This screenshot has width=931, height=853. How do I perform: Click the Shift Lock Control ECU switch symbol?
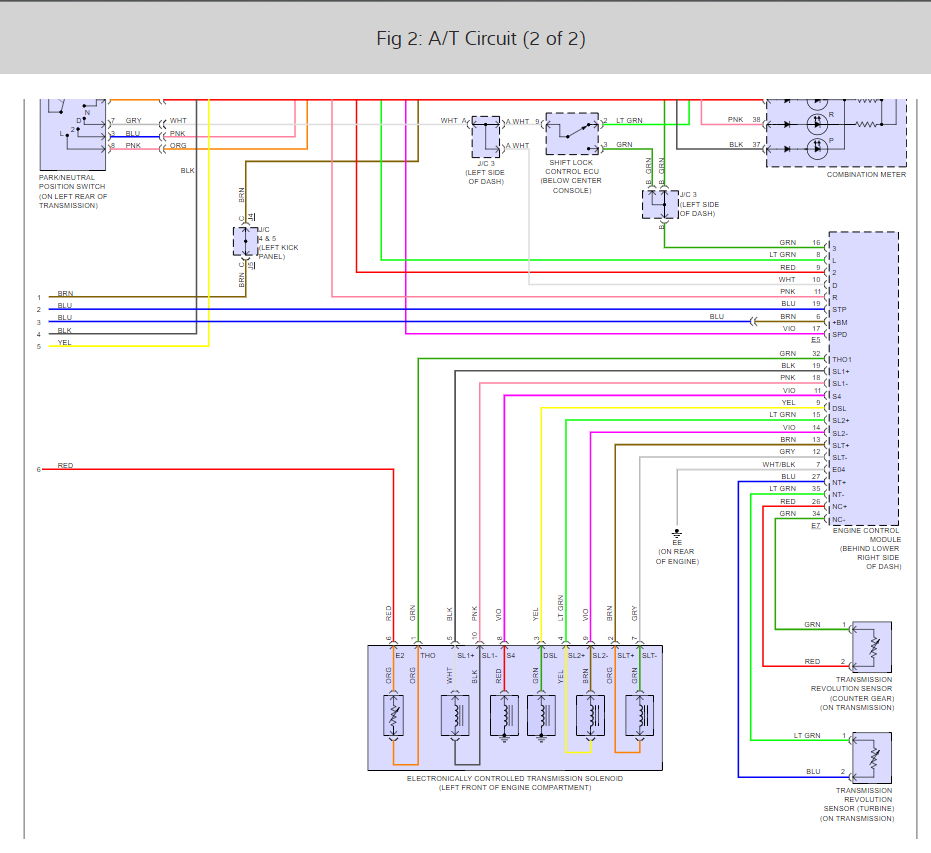[x=572, y=134]
